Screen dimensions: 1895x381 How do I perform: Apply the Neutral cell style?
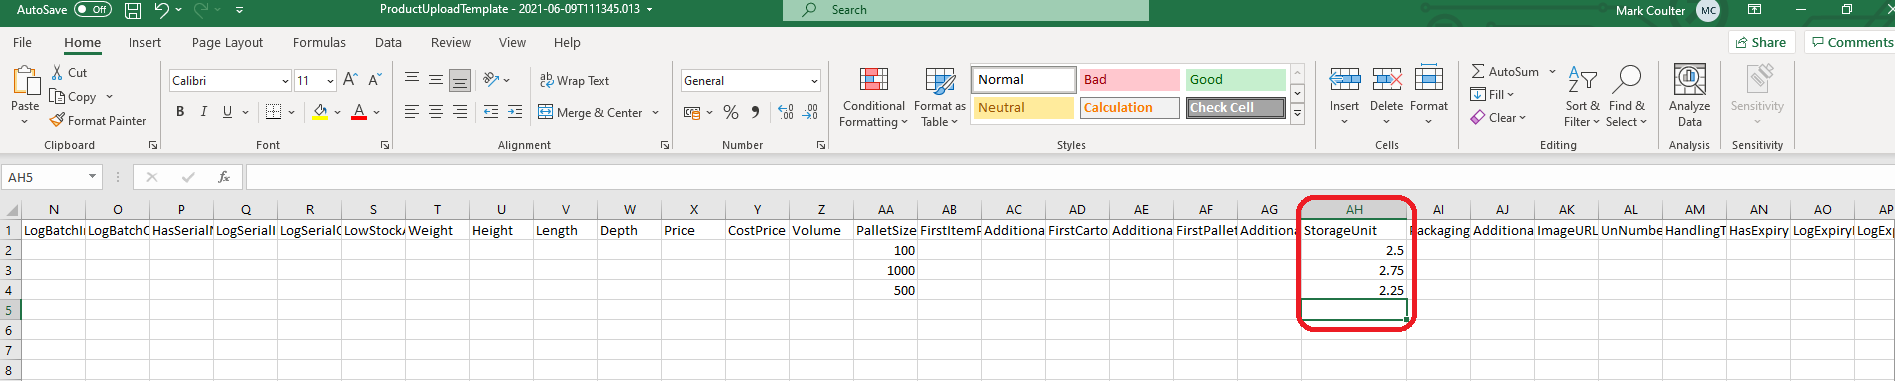[1023, 108]
